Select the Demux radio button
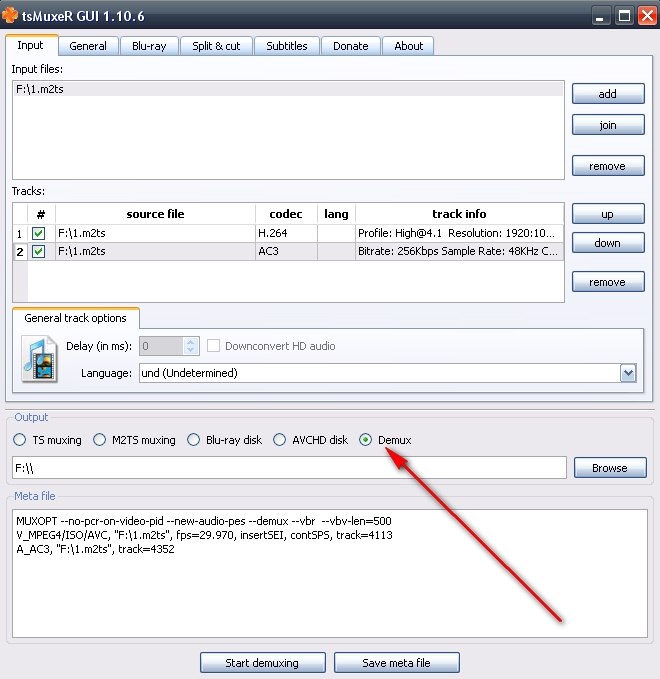 tap(366, 440)
